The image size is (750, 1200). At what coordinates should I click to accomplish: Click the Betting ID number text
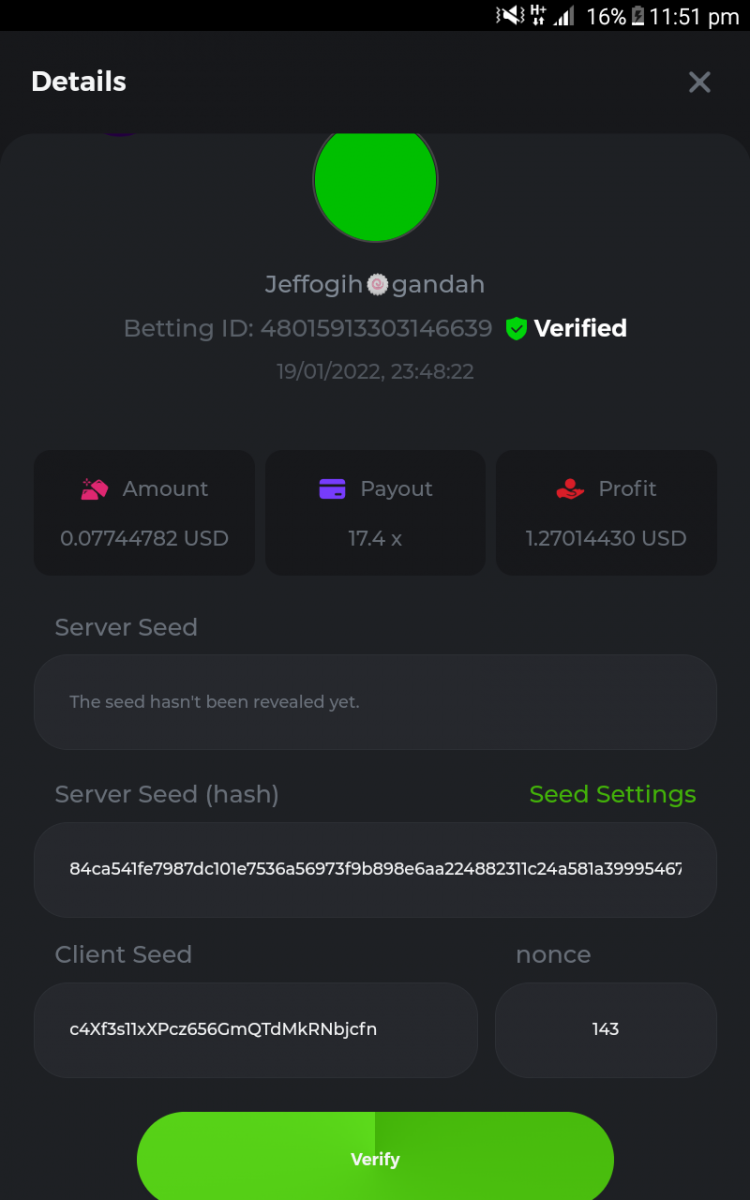376,329
